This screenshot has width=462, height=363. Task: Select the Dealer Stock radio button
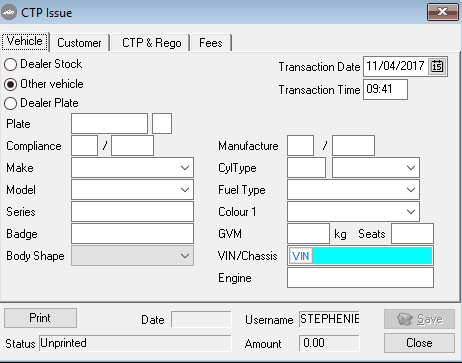(x=10, y=64)
